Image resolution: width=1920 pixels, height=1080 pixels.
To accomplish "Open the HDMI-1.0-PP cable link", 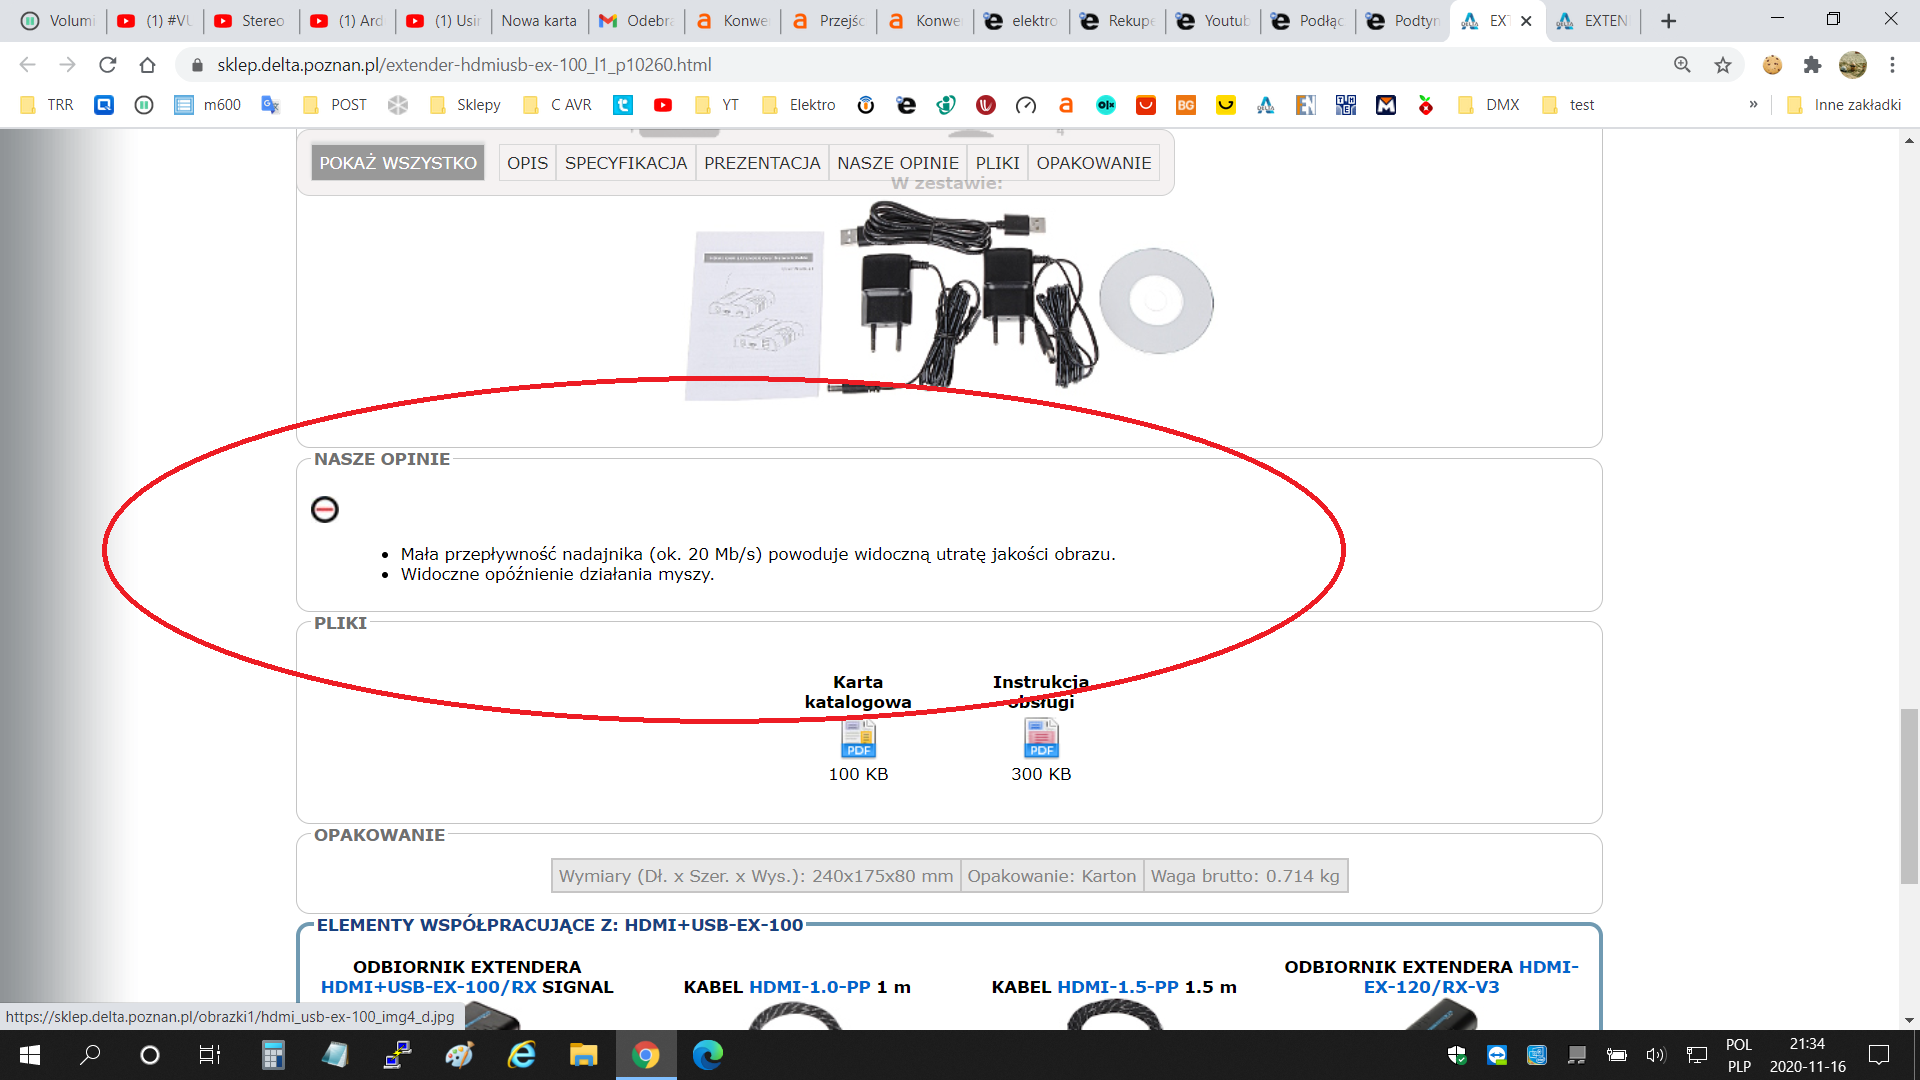I will pos(810,987).
